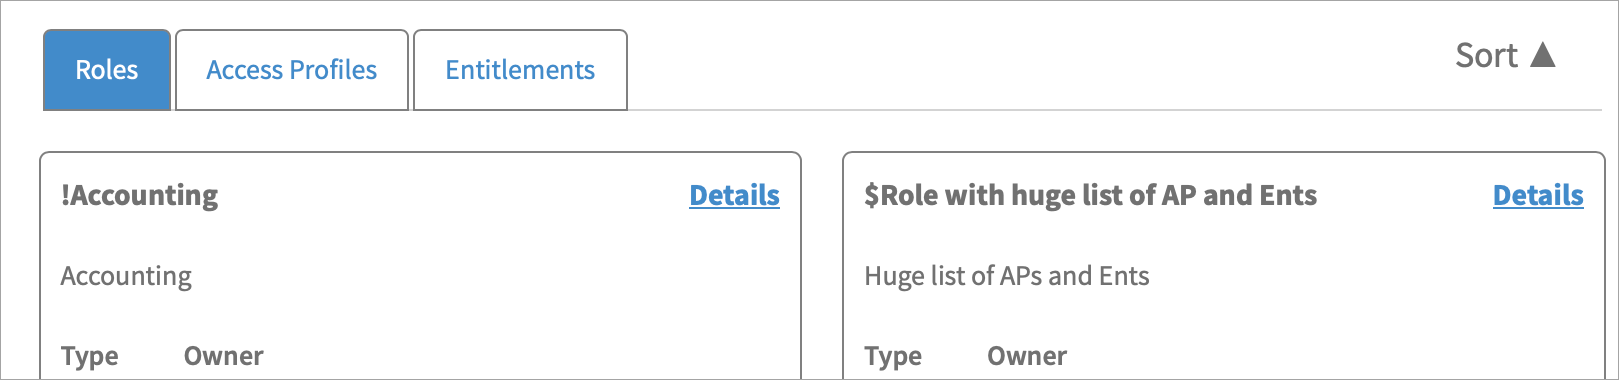This screenshot has height=380, width=1619.
Task: Select the Accounting description text
Action: [x=126, y=276]
